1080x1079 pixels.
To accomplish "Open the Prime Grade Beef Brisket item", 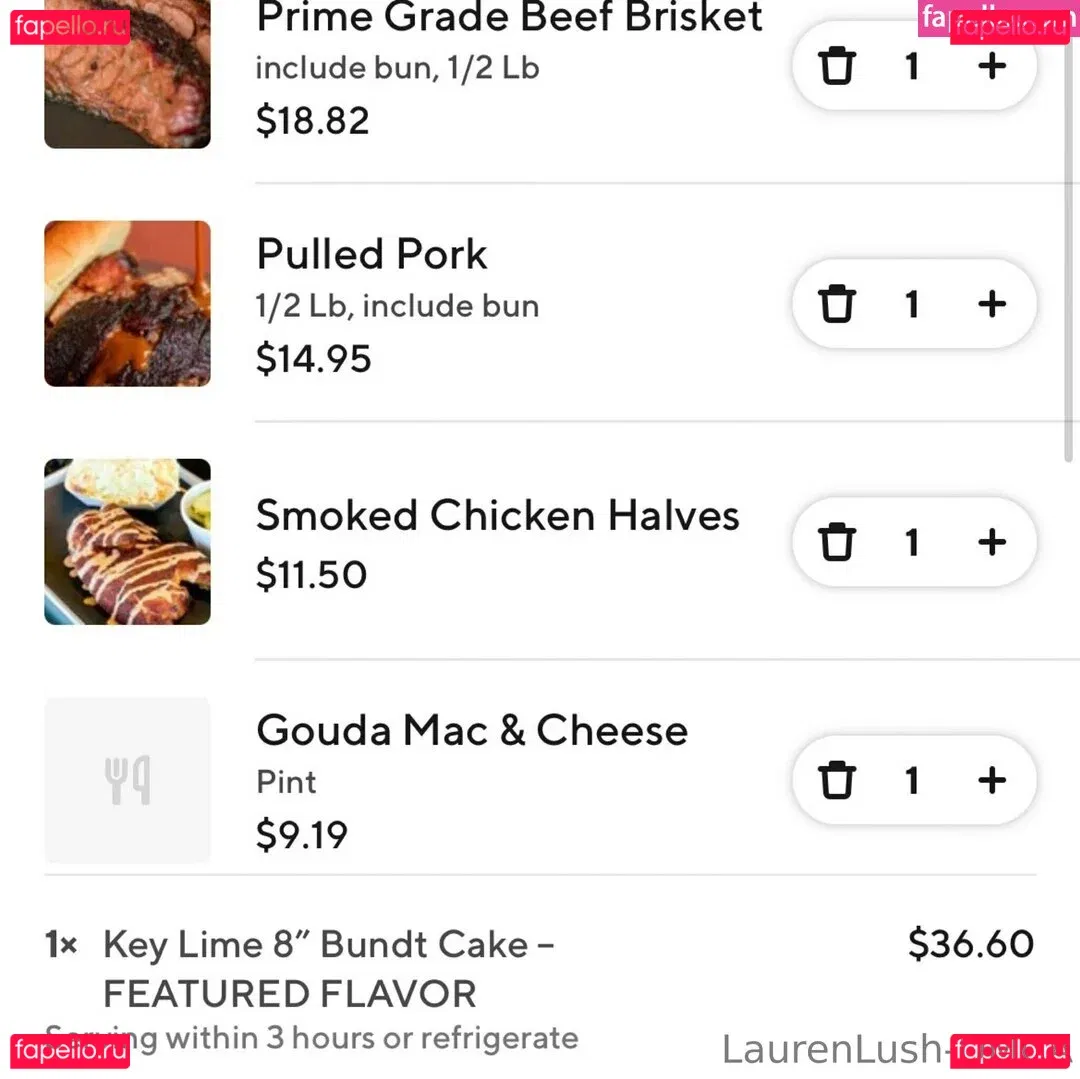I will click(508, 18).
